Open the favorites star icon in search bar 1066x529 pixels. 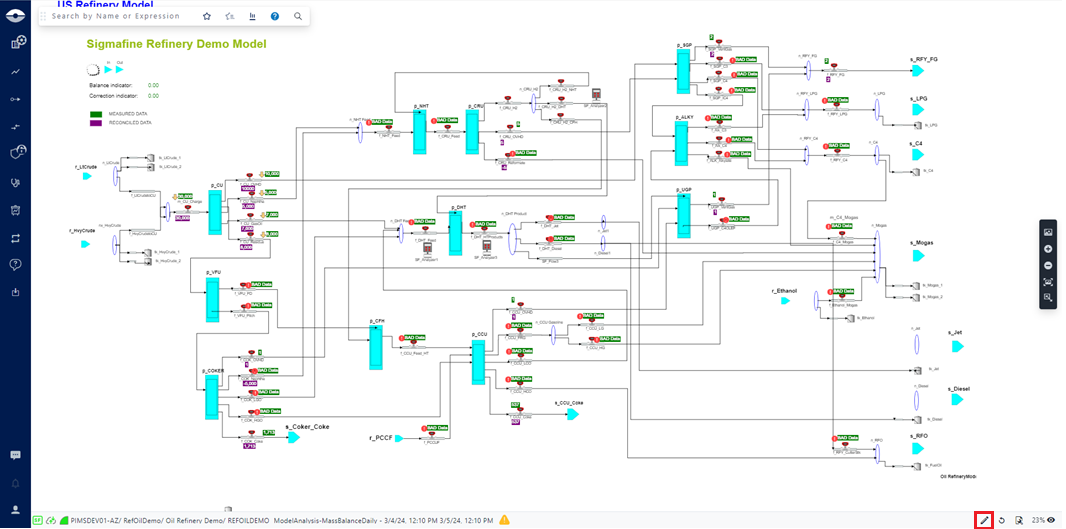(207, 16)
